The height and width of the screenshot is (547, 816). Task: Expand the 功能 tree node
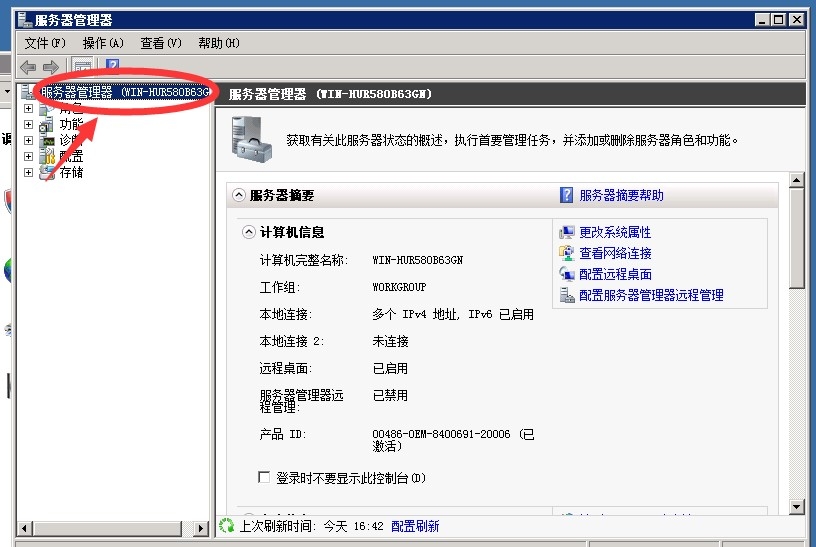click(x=29, y=124)
